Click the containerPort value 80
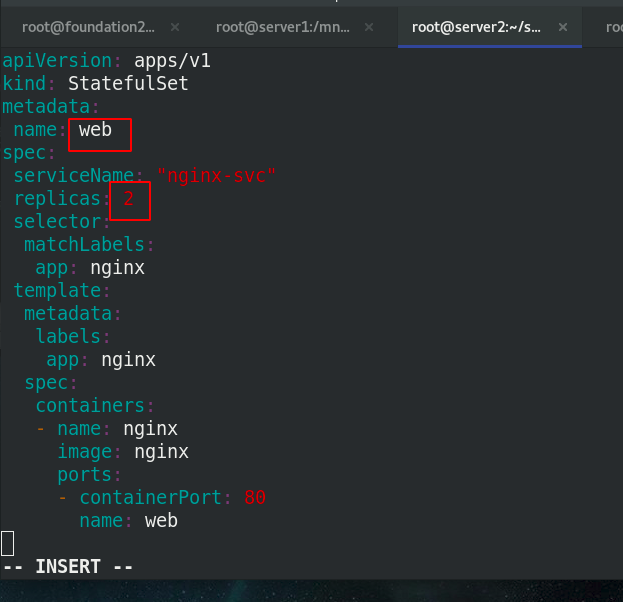This screenshot has width=623, height=602. [255, 497]
